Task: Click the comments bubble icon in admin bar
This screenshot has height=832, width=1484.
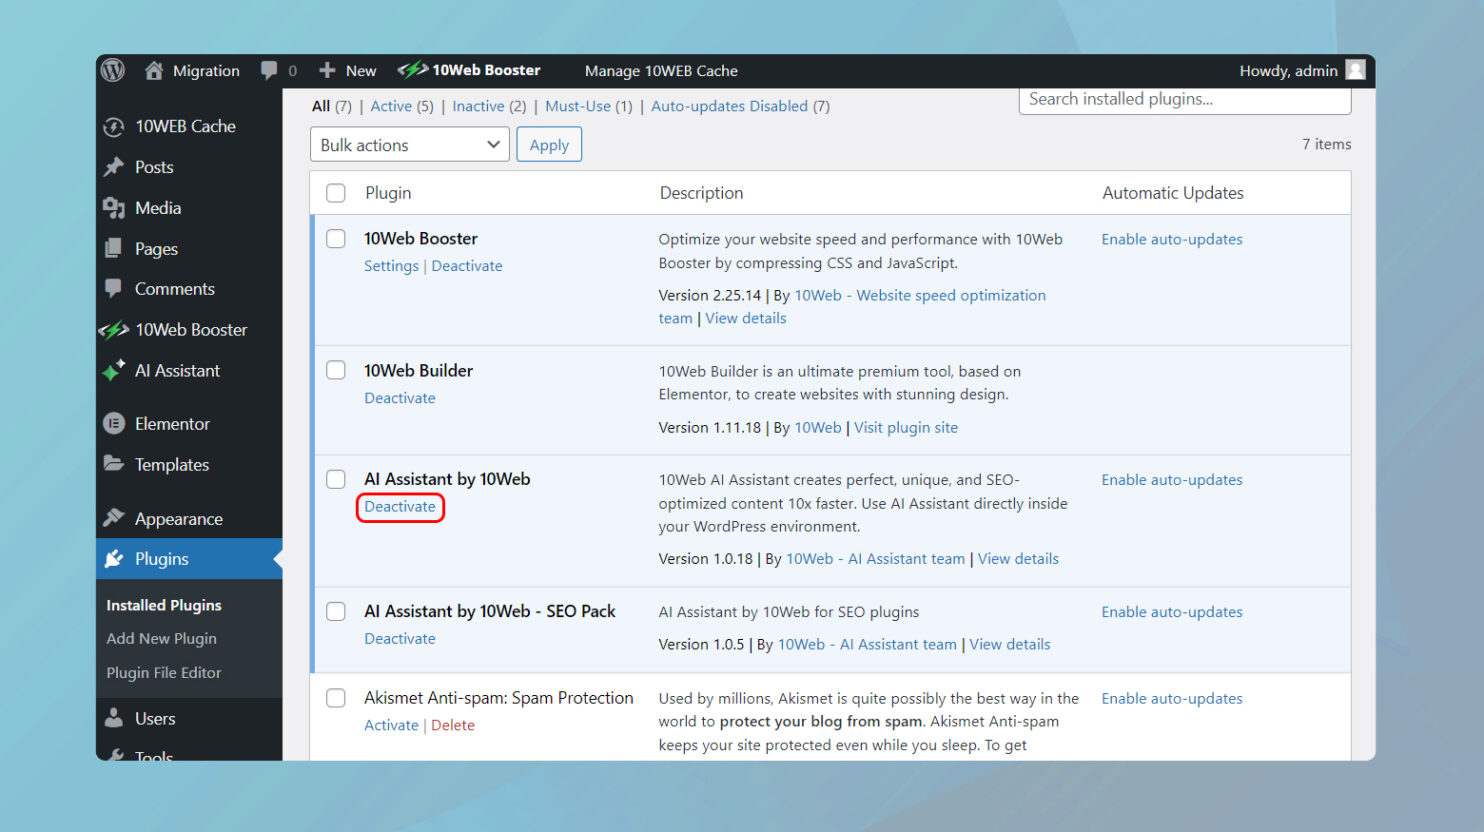Action: 269,70
